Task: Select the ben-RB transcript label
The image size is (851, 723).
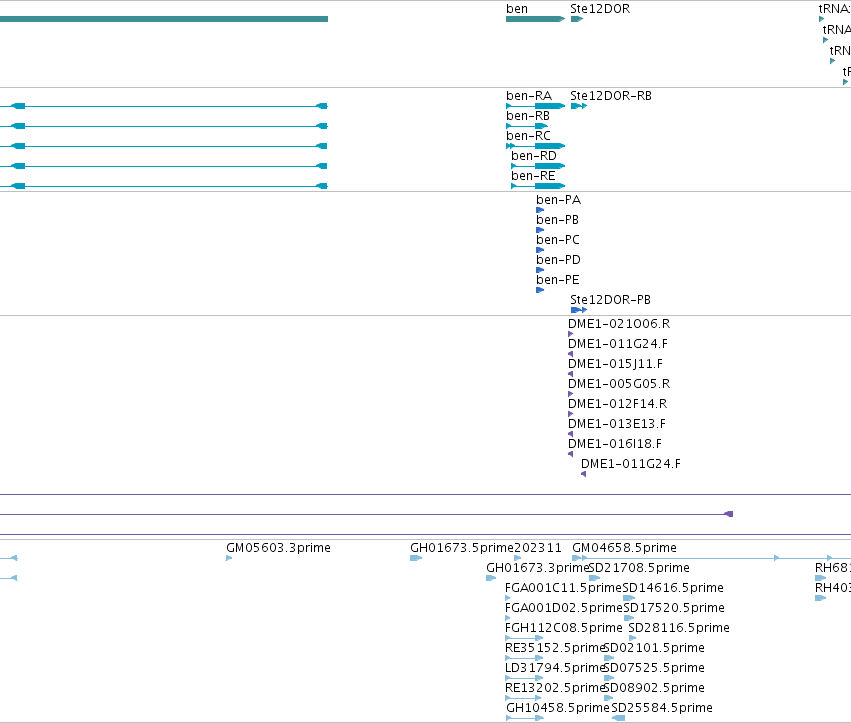Action: pyautogui.click(x=528, y=116)
